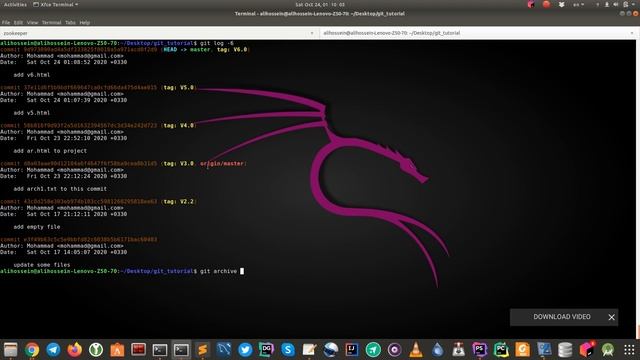This screenshot has height=360, width=640.
Task: Open Telegram from the dock
Action: click(53, 350)
